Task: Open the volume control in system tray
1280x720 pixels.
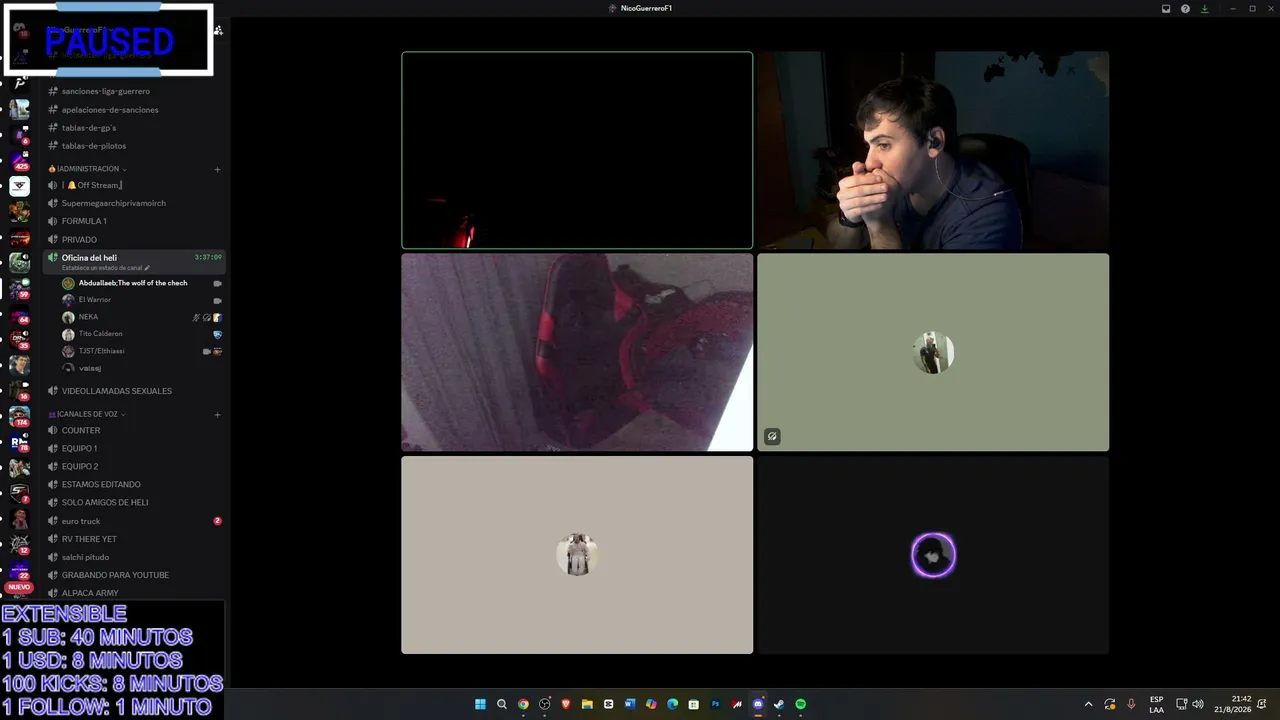Action: tap(1198, 704)
